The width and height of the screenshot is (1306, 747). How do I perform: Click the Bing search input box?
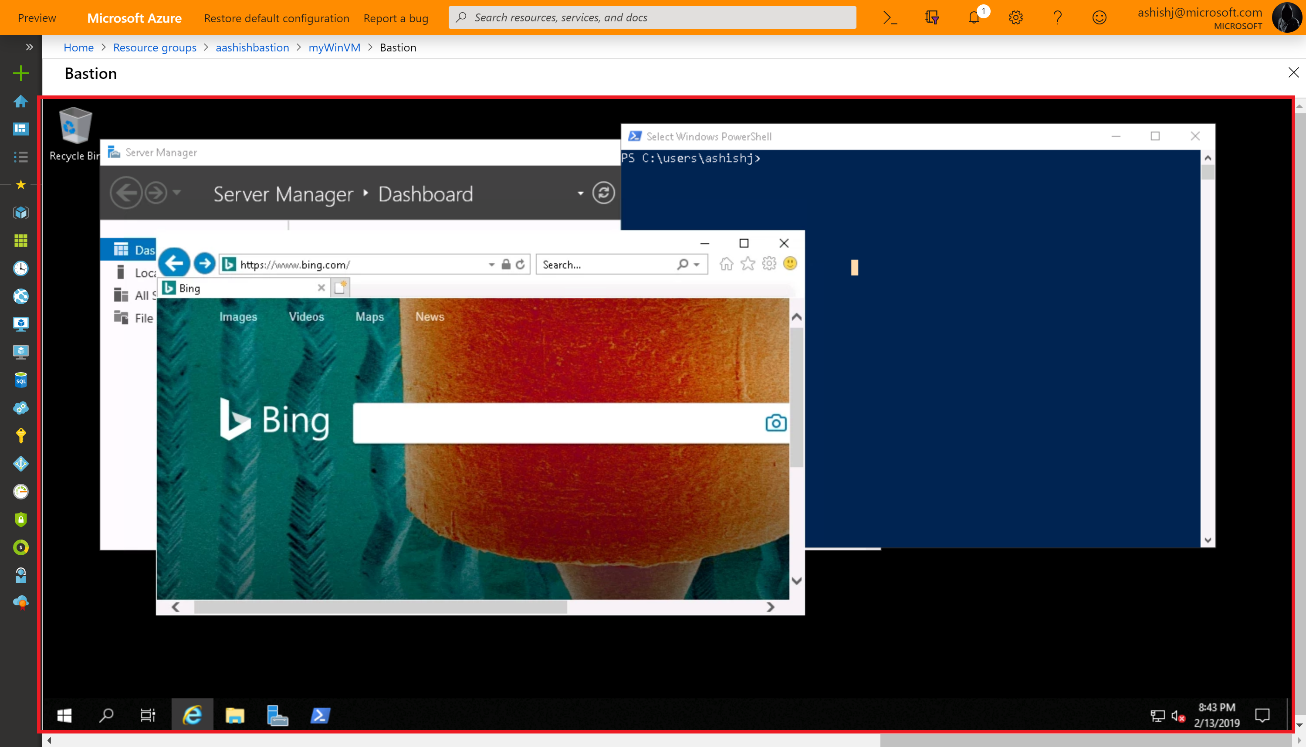pos(555,423)
